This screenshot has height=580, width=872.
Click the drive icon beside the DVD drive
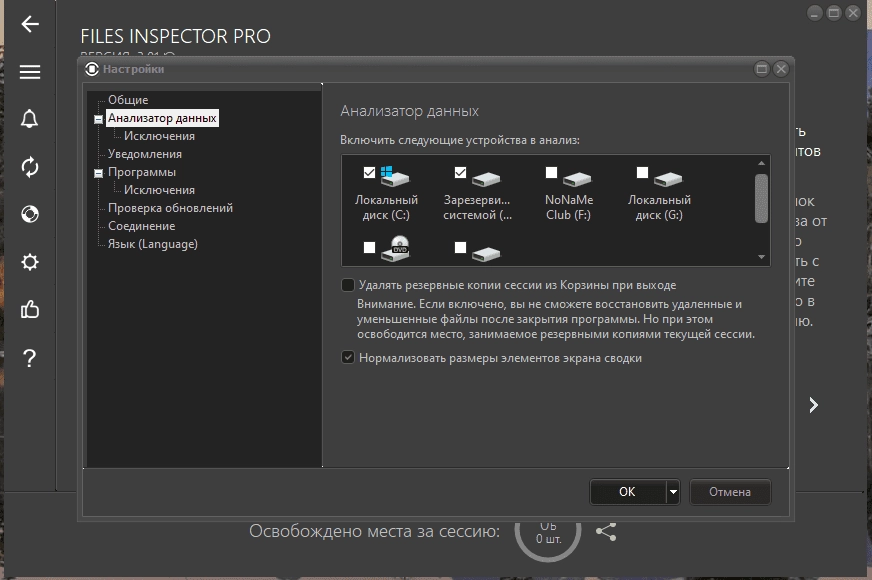[486, 254]
